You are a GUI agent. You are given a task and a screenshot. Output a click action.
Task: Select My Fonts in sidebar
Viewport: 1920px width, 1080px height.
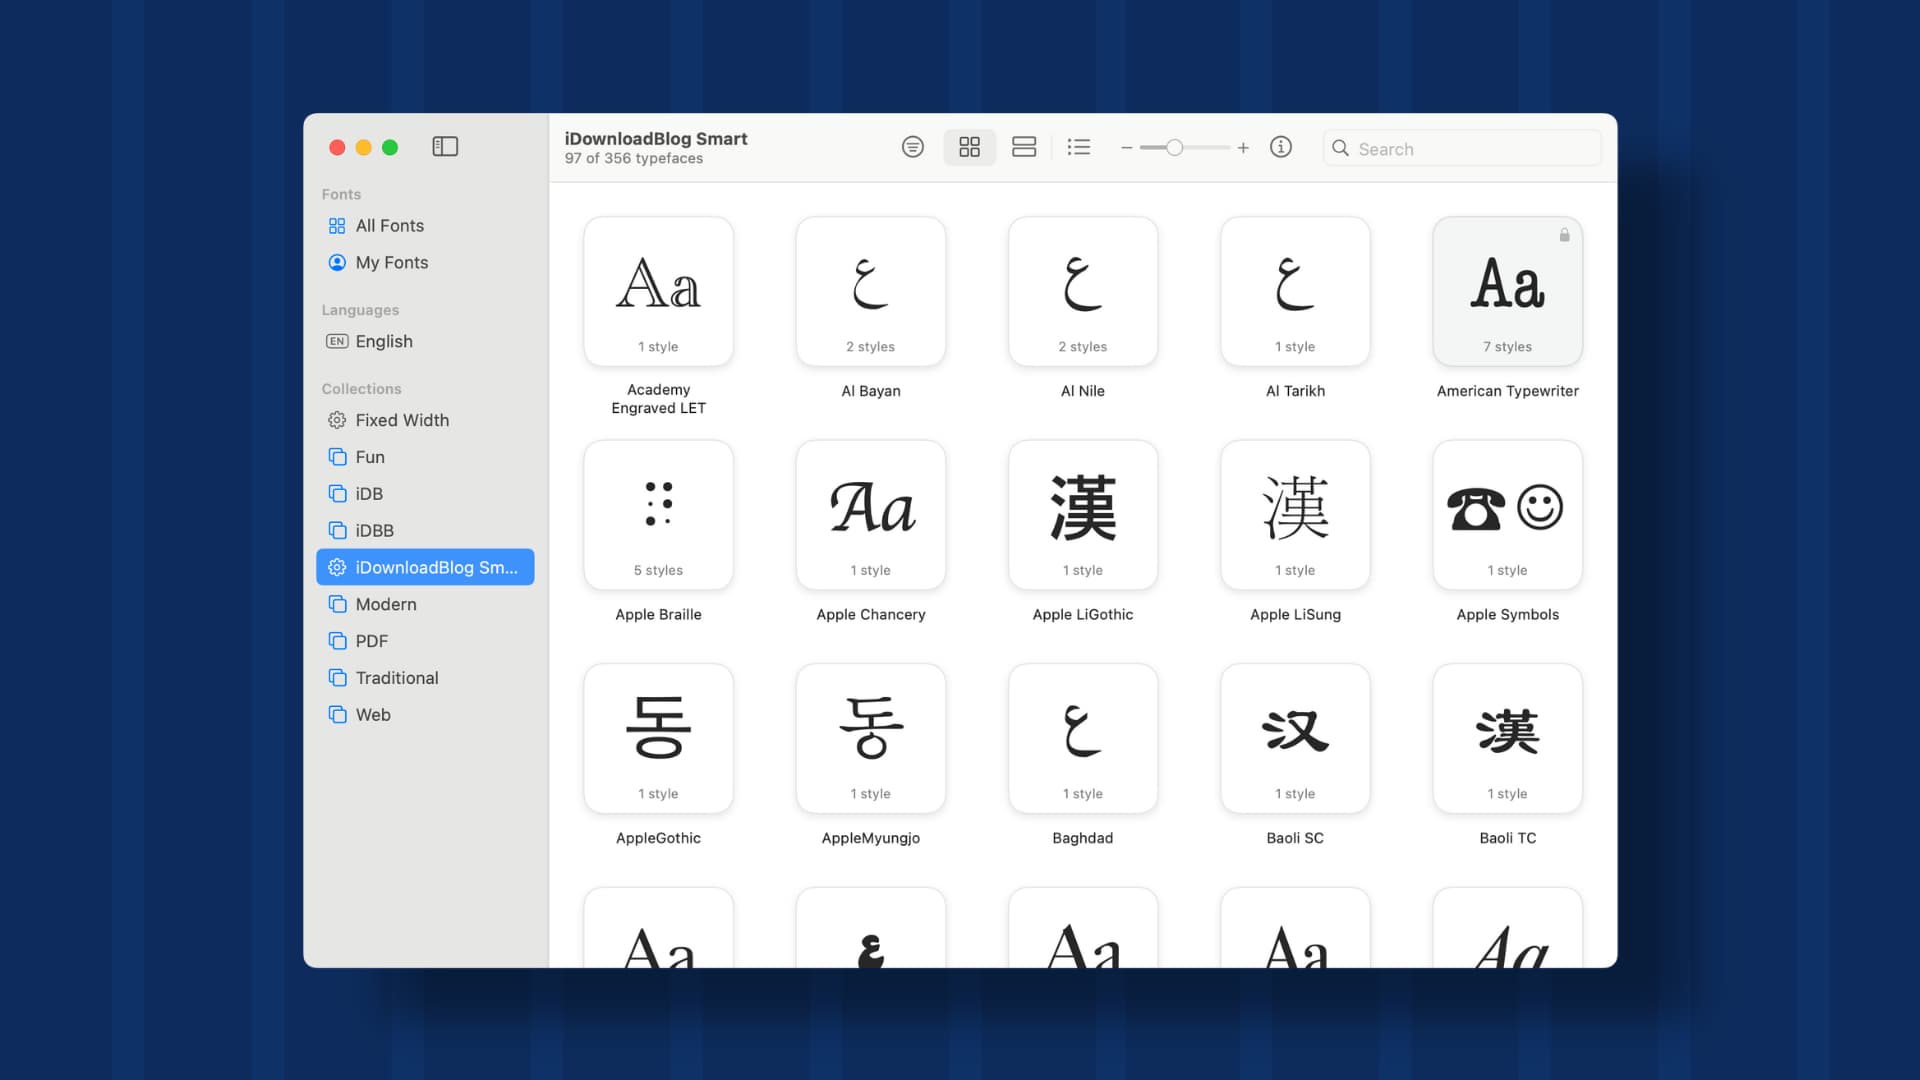(392, 261)
